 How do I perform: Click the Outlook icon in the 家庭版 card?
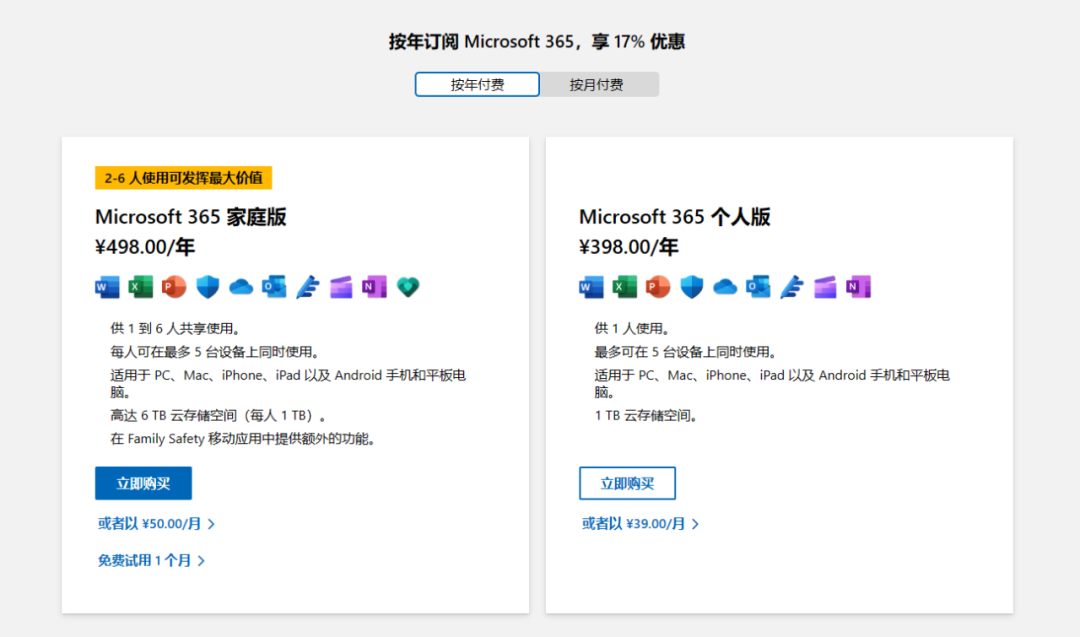[274, 286]
